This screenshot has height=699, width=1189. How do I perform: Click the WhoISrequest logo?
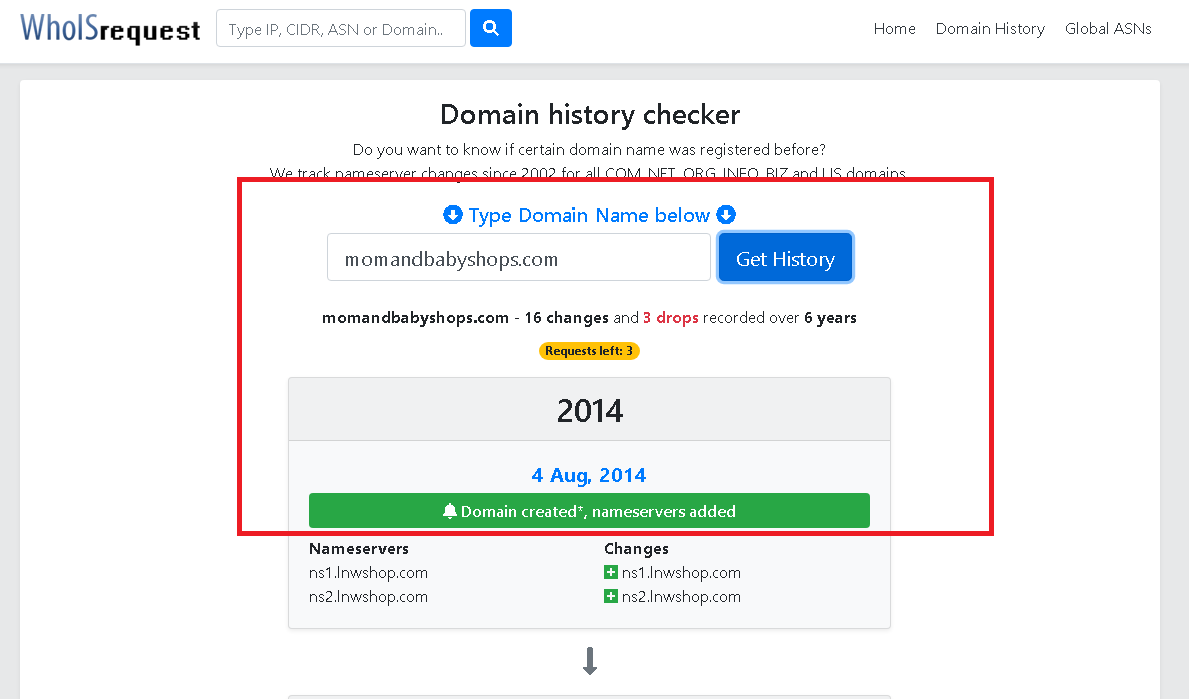pyautogui.click(x=111, y=29)
